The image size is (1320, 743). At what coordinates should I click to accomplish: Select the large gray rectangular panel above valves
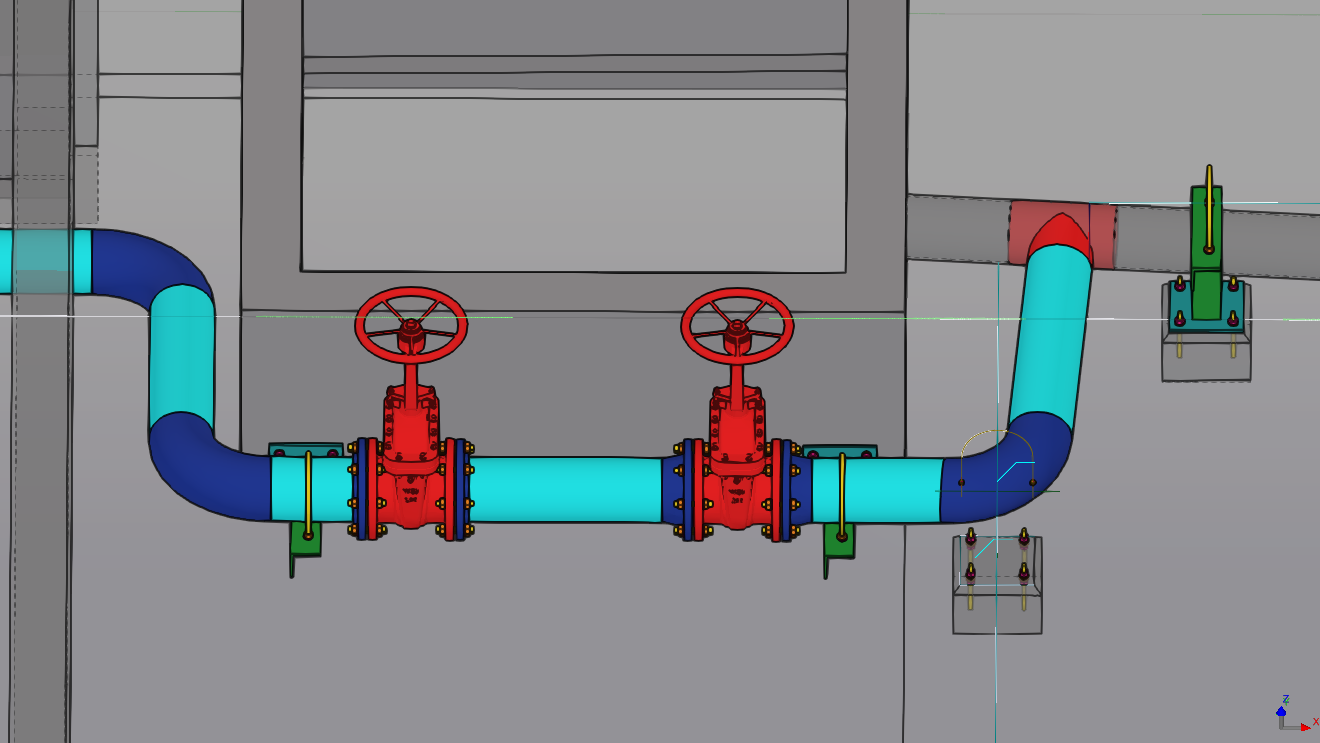[x=574, y=184]
